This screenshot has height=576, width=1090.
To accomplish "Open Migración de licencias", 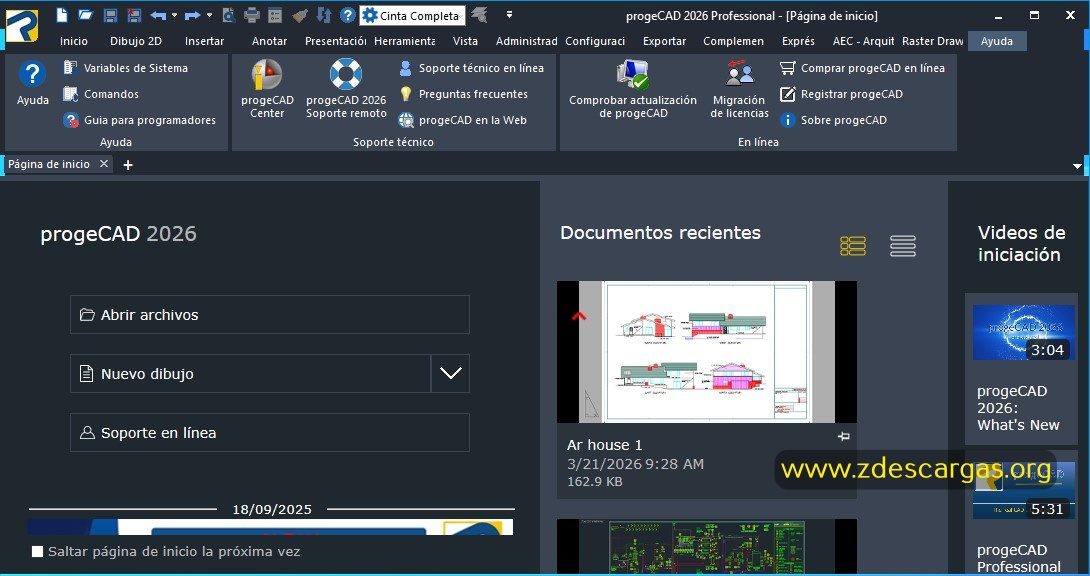I will [740, 89].
